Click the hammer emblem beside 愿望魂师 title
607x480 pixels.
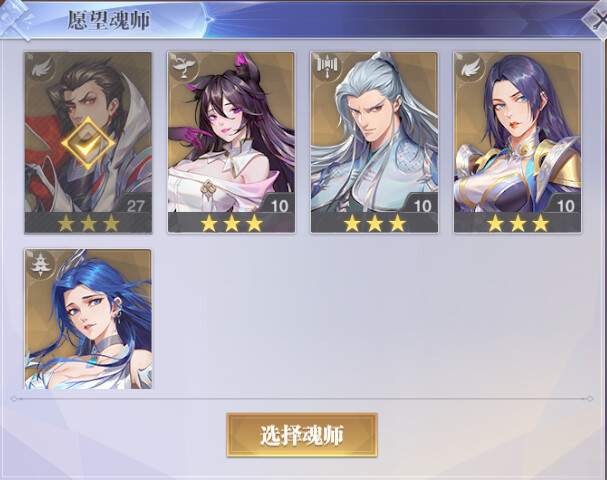pyautogui.click(x=15, y=19)
